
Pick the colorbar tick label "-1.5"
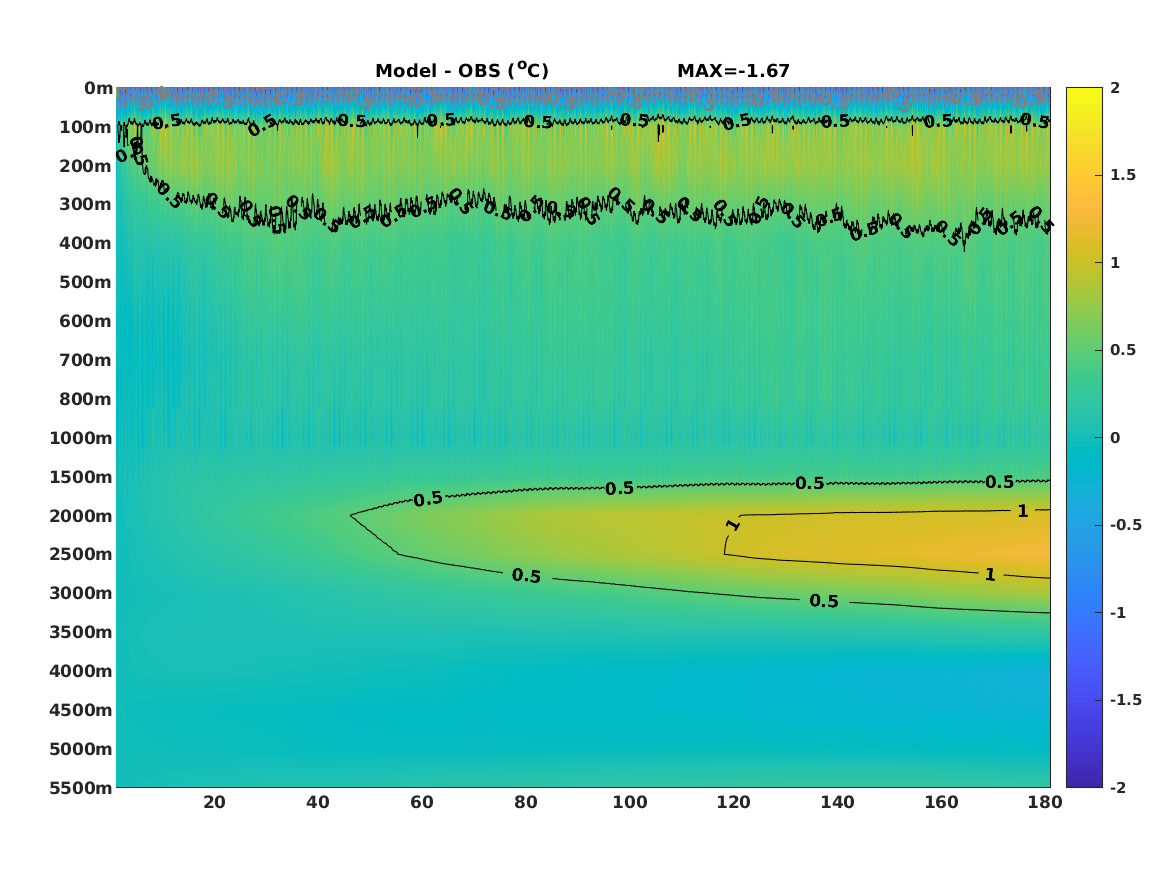pyautogui.click(x=1126, y=700)
